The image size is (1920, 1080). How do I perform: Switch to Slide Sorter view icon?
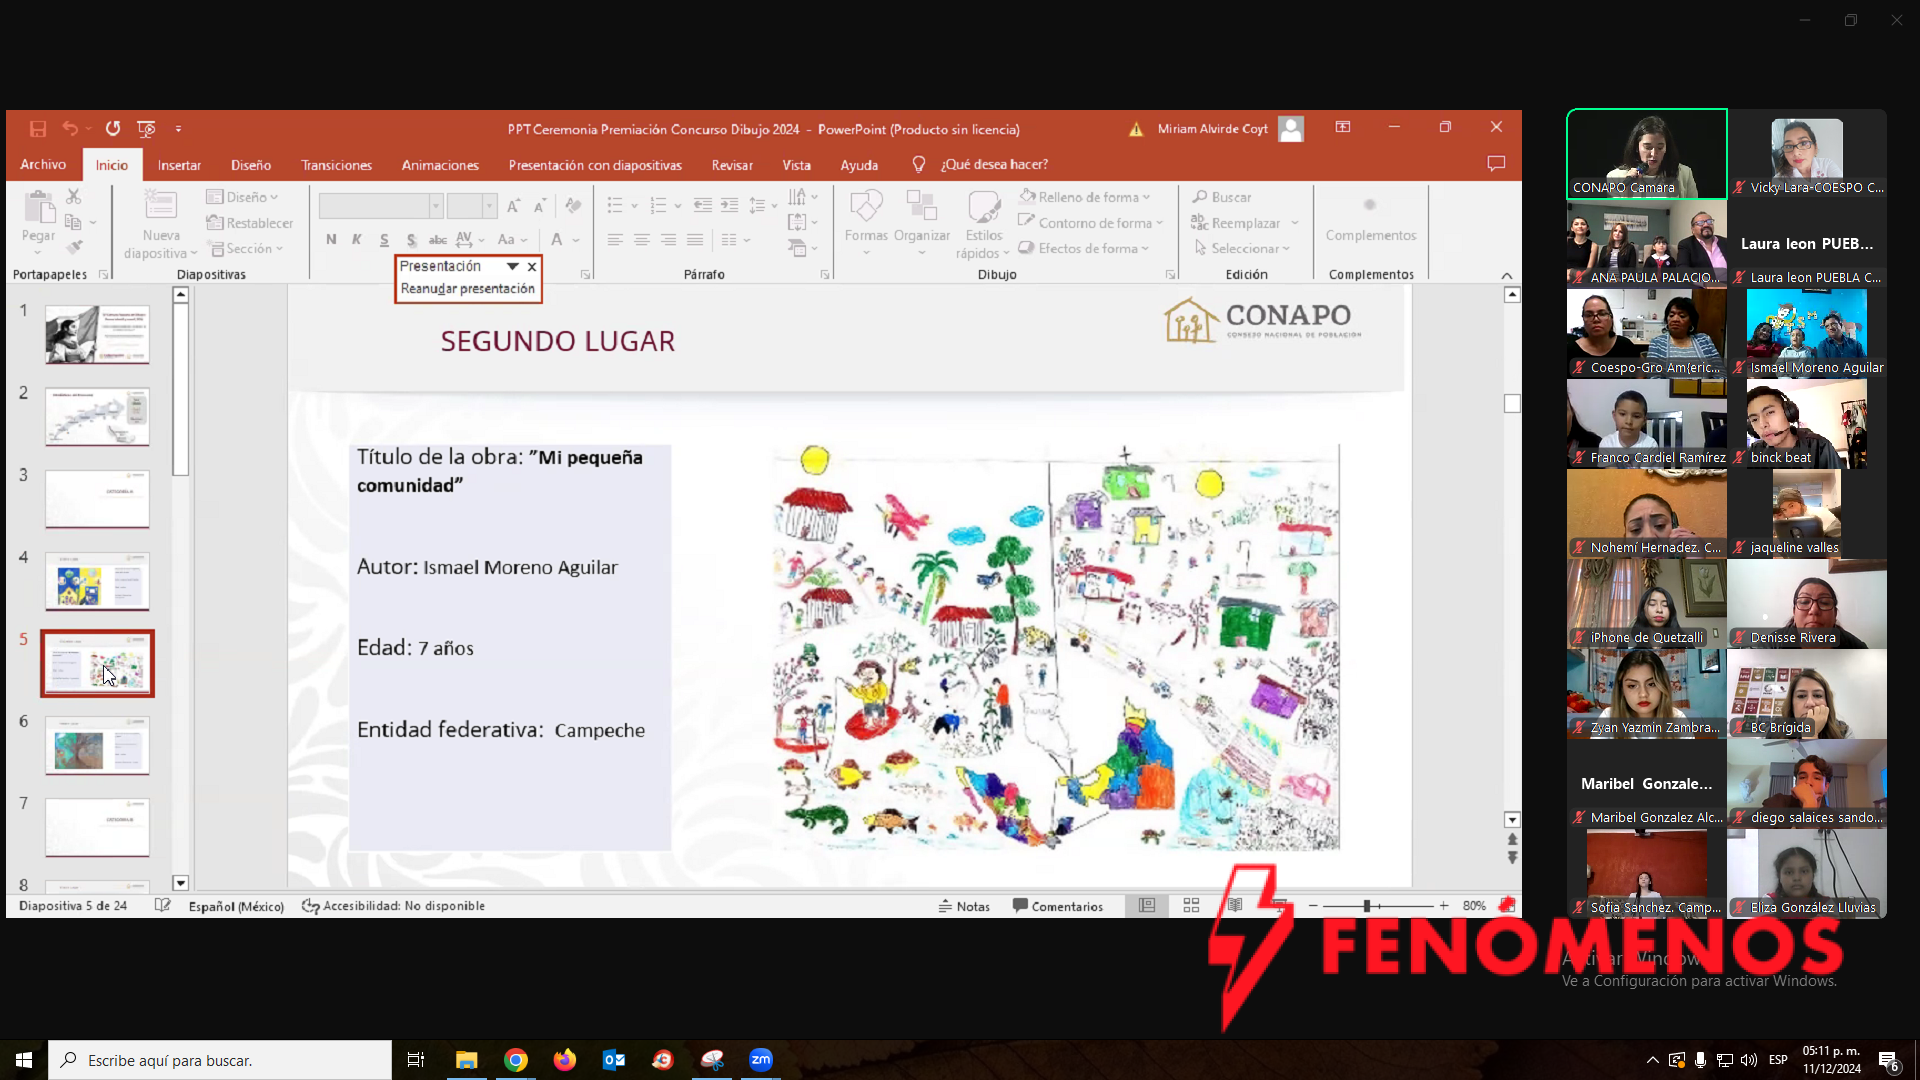(1191, 906)
